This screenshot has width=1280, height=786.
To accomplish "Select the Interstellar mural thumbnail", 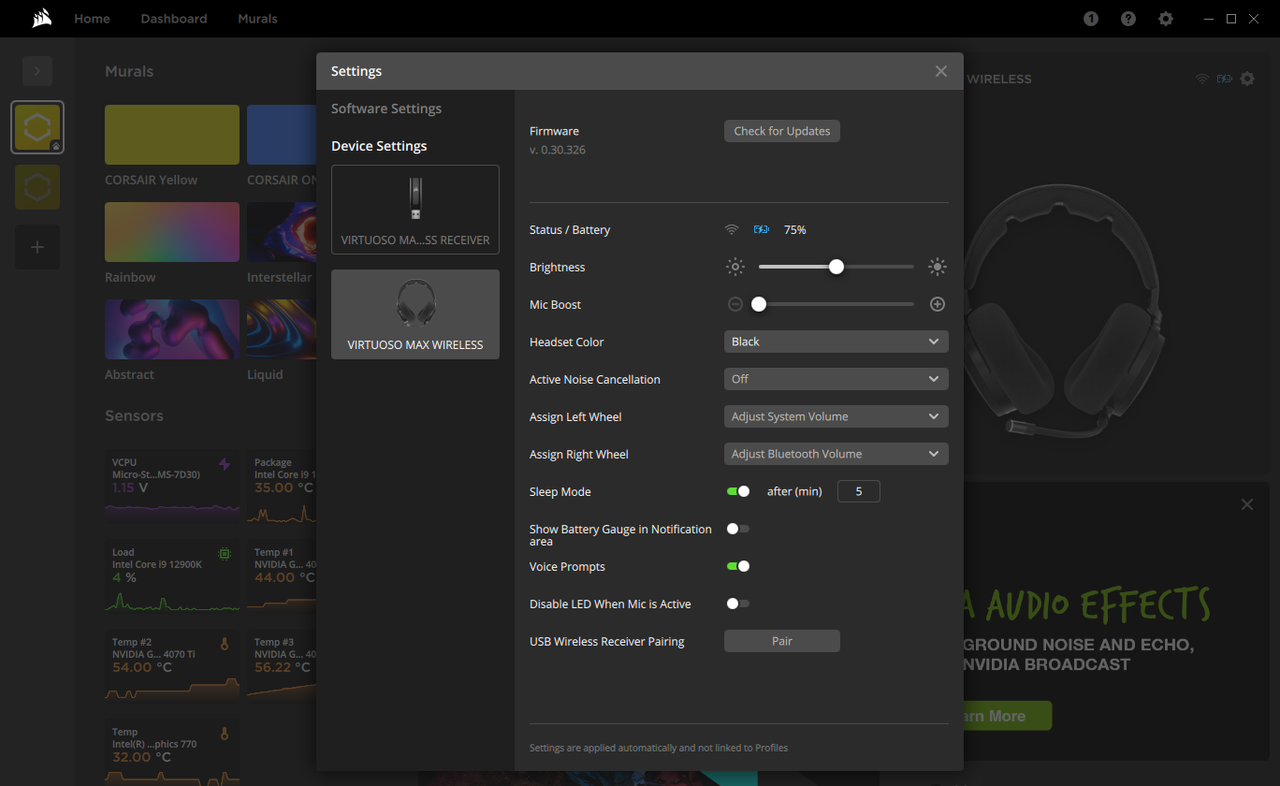I will coord(282,232).
